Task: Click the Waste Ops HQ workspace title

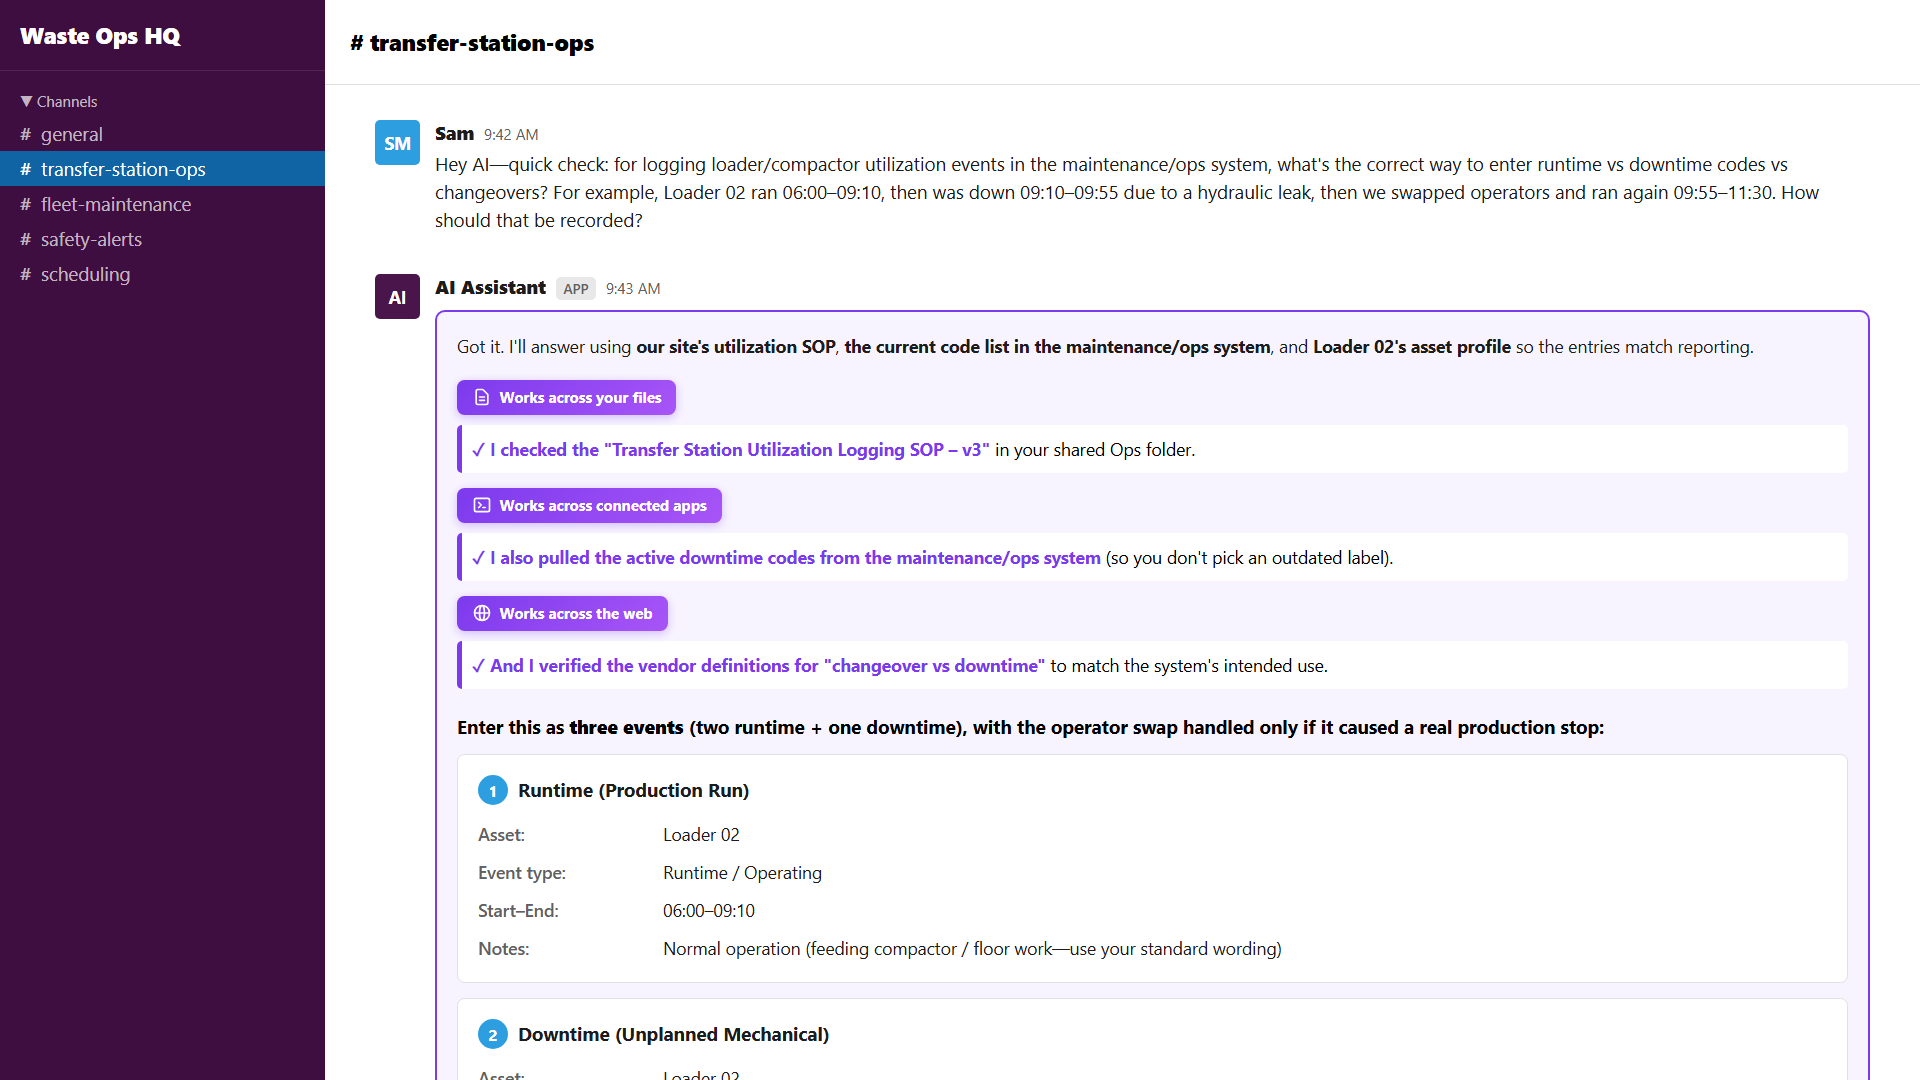Action: [100, 36]
